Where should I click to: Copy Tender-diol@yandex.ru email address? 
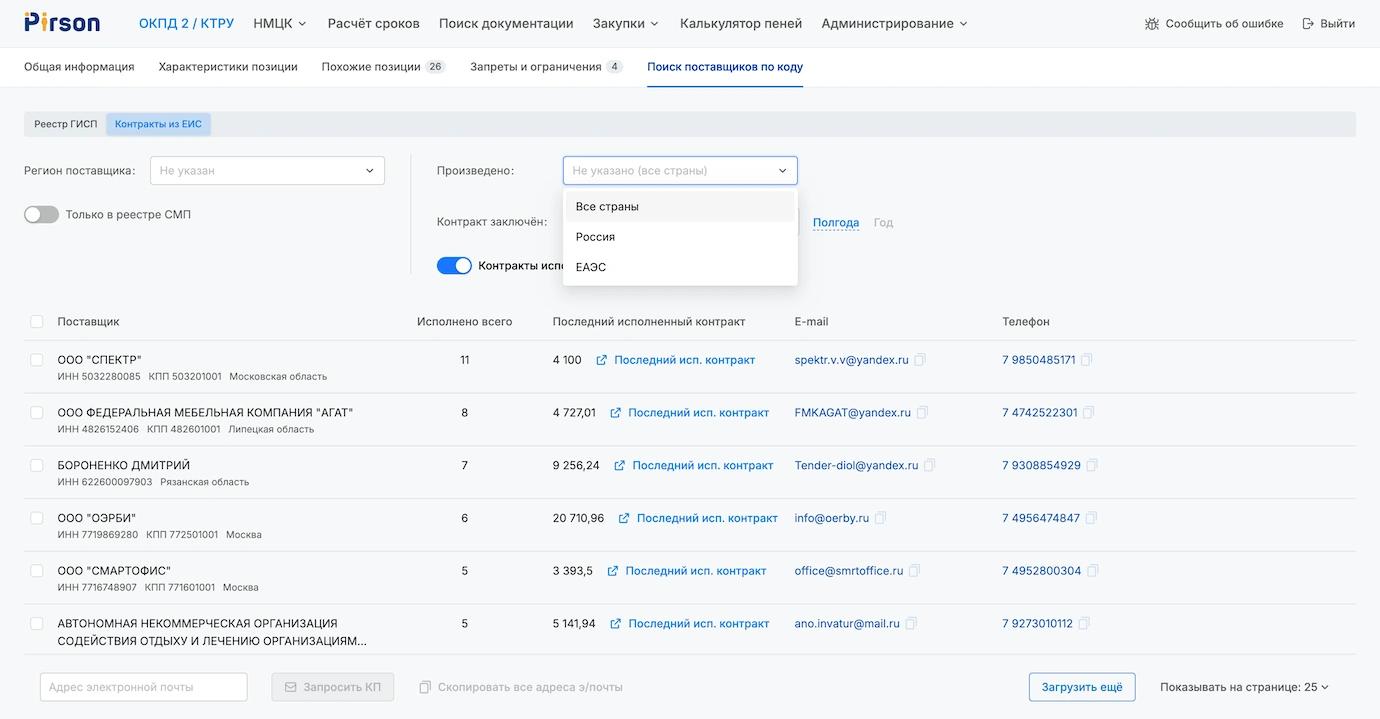tap(930, 465)
